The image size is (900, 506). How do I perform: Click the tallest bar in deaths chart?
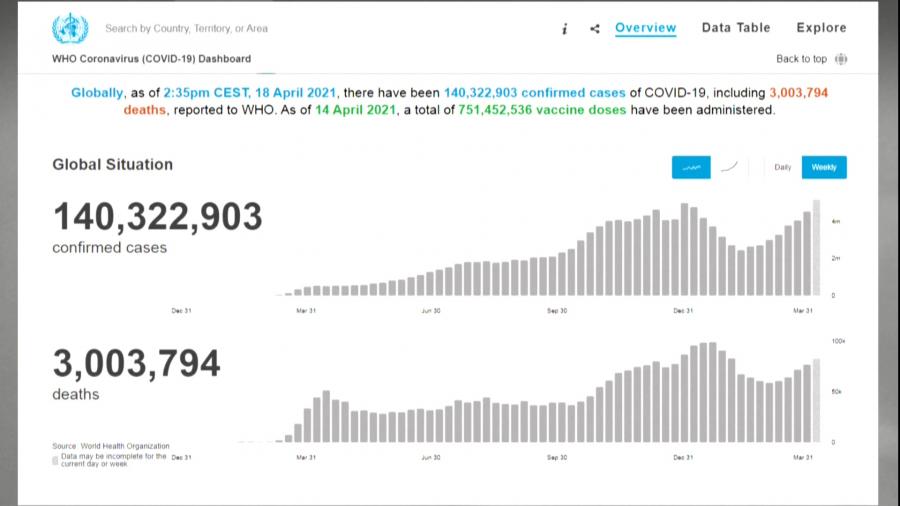click(711, 392)
